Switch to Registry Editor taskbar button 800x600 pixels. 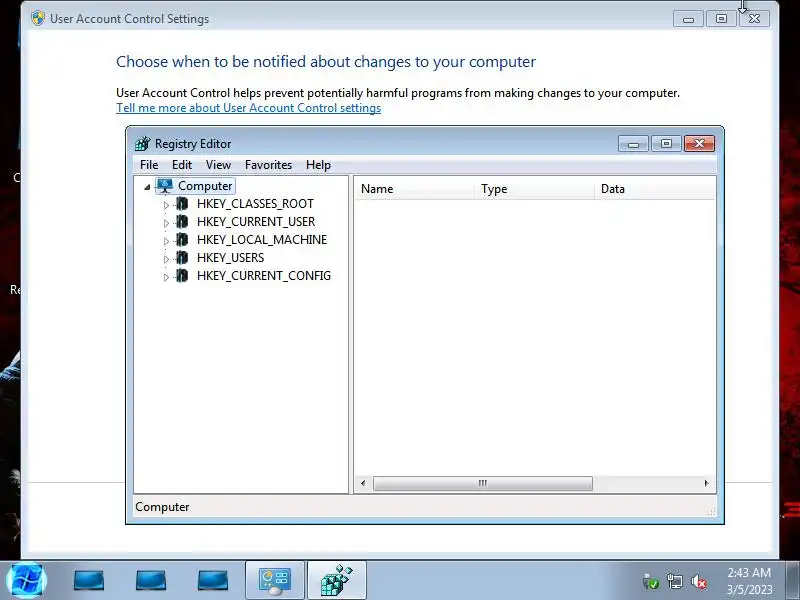click(337, 581)
